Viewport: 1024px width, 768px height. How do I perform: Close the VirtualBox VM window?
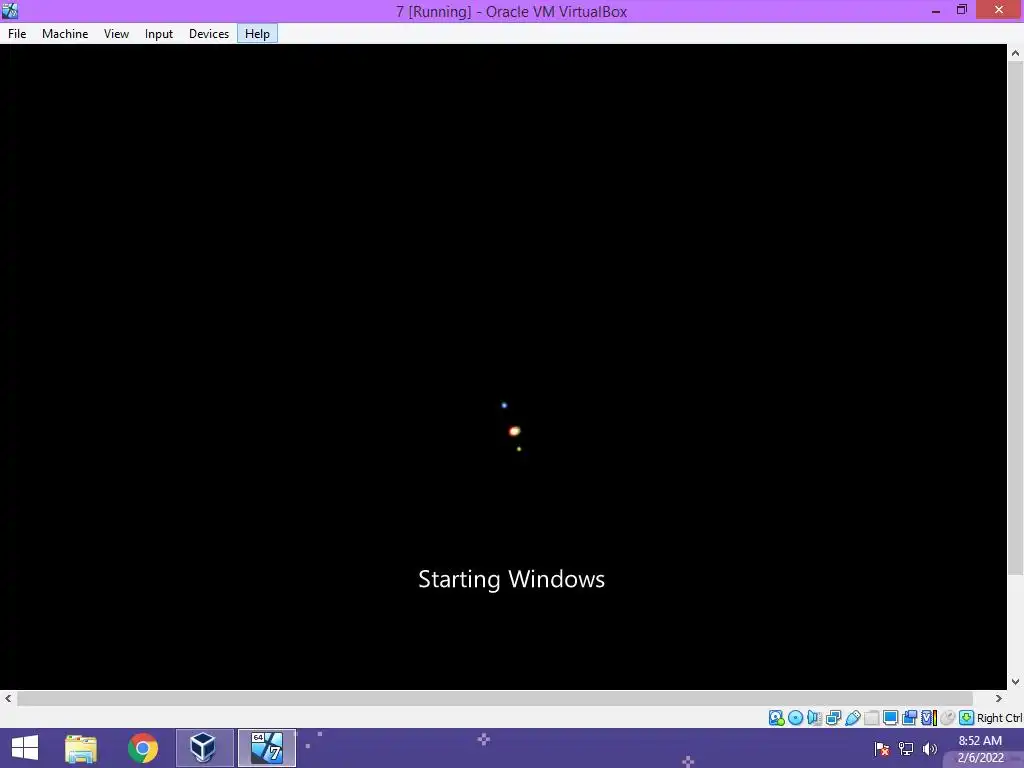click(999, 10)
